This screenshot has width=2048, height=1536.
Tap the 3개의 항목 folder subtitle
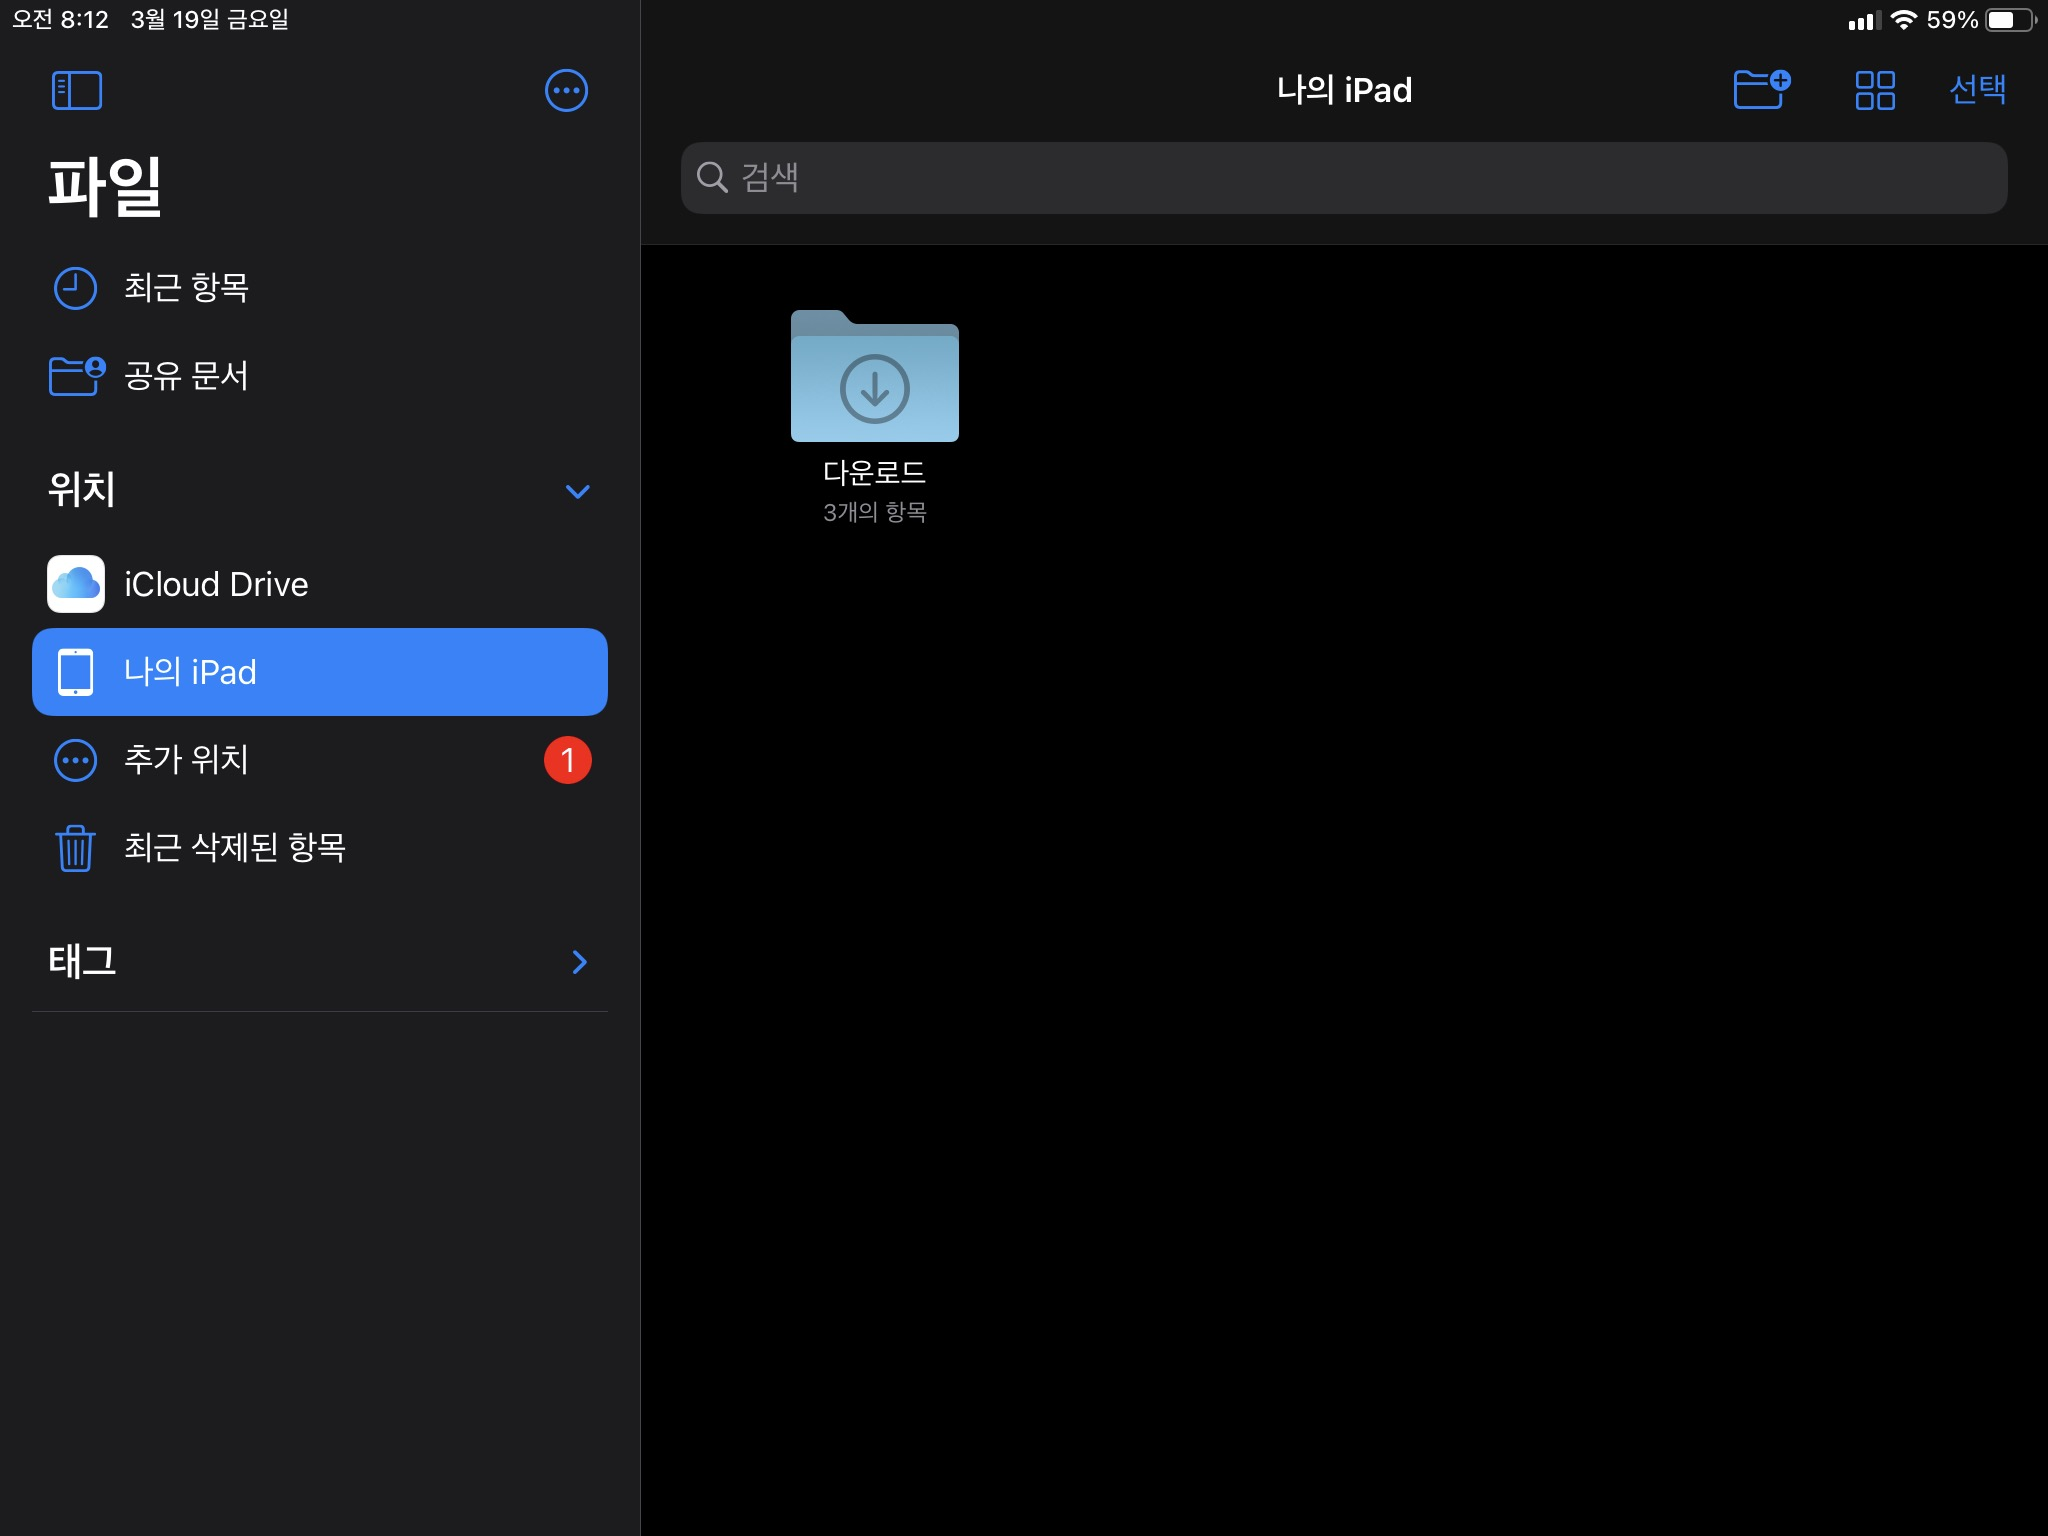(x=874, y=512)
